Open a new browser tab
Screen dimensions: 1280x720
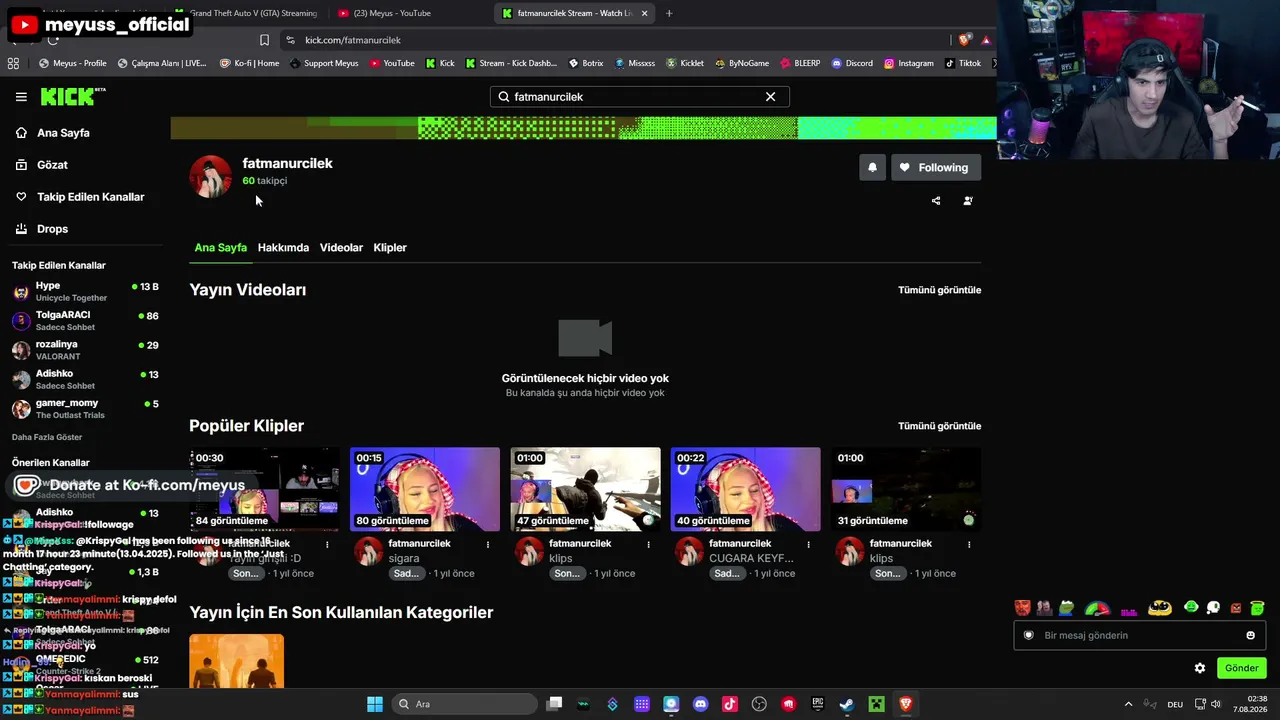click(x=669, y=13)
